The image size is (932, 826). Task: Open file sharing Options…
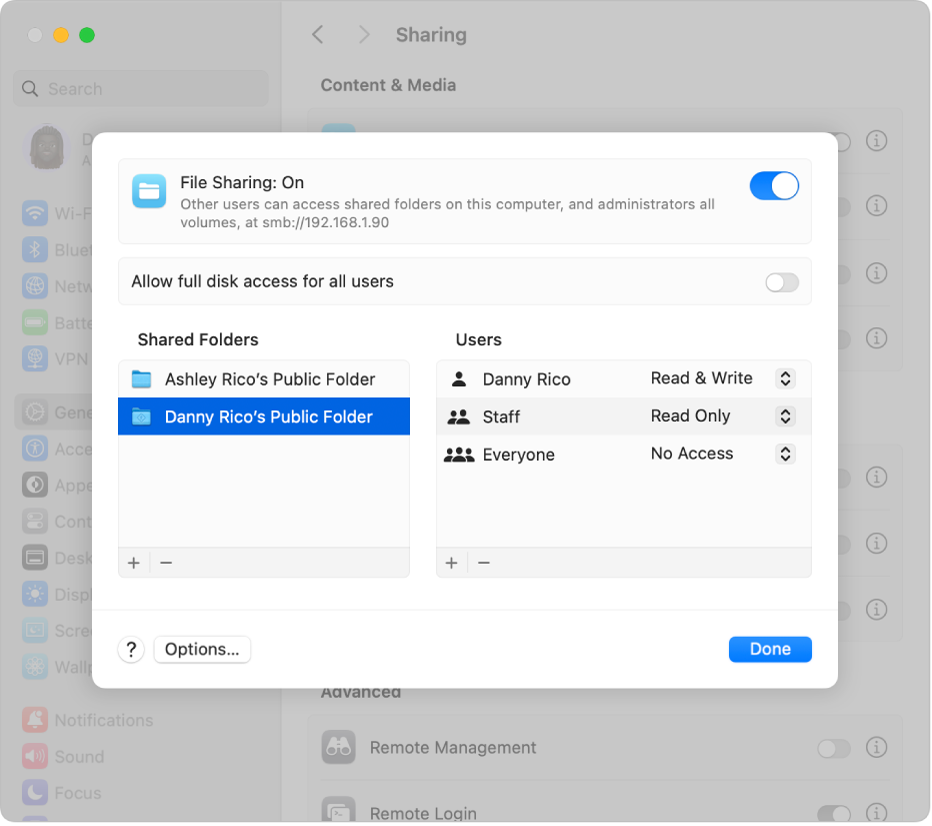click(202, 650)
